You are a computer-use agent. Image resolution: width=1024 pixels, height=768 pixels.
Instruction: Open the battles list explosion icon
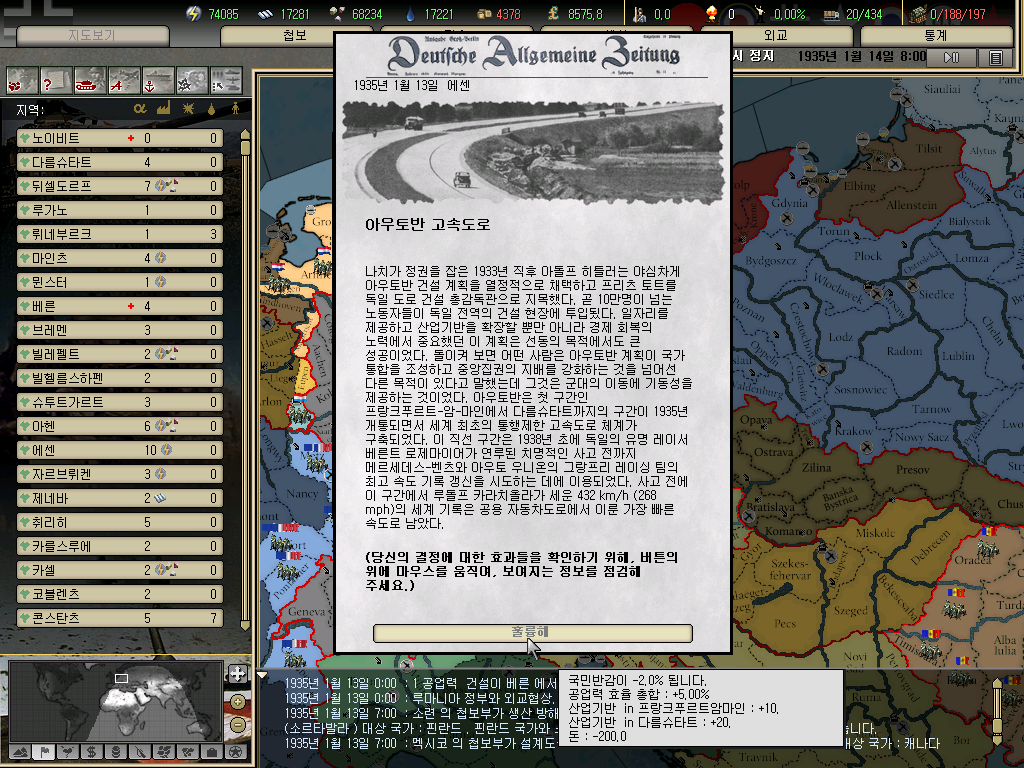(x=192, y=80)
